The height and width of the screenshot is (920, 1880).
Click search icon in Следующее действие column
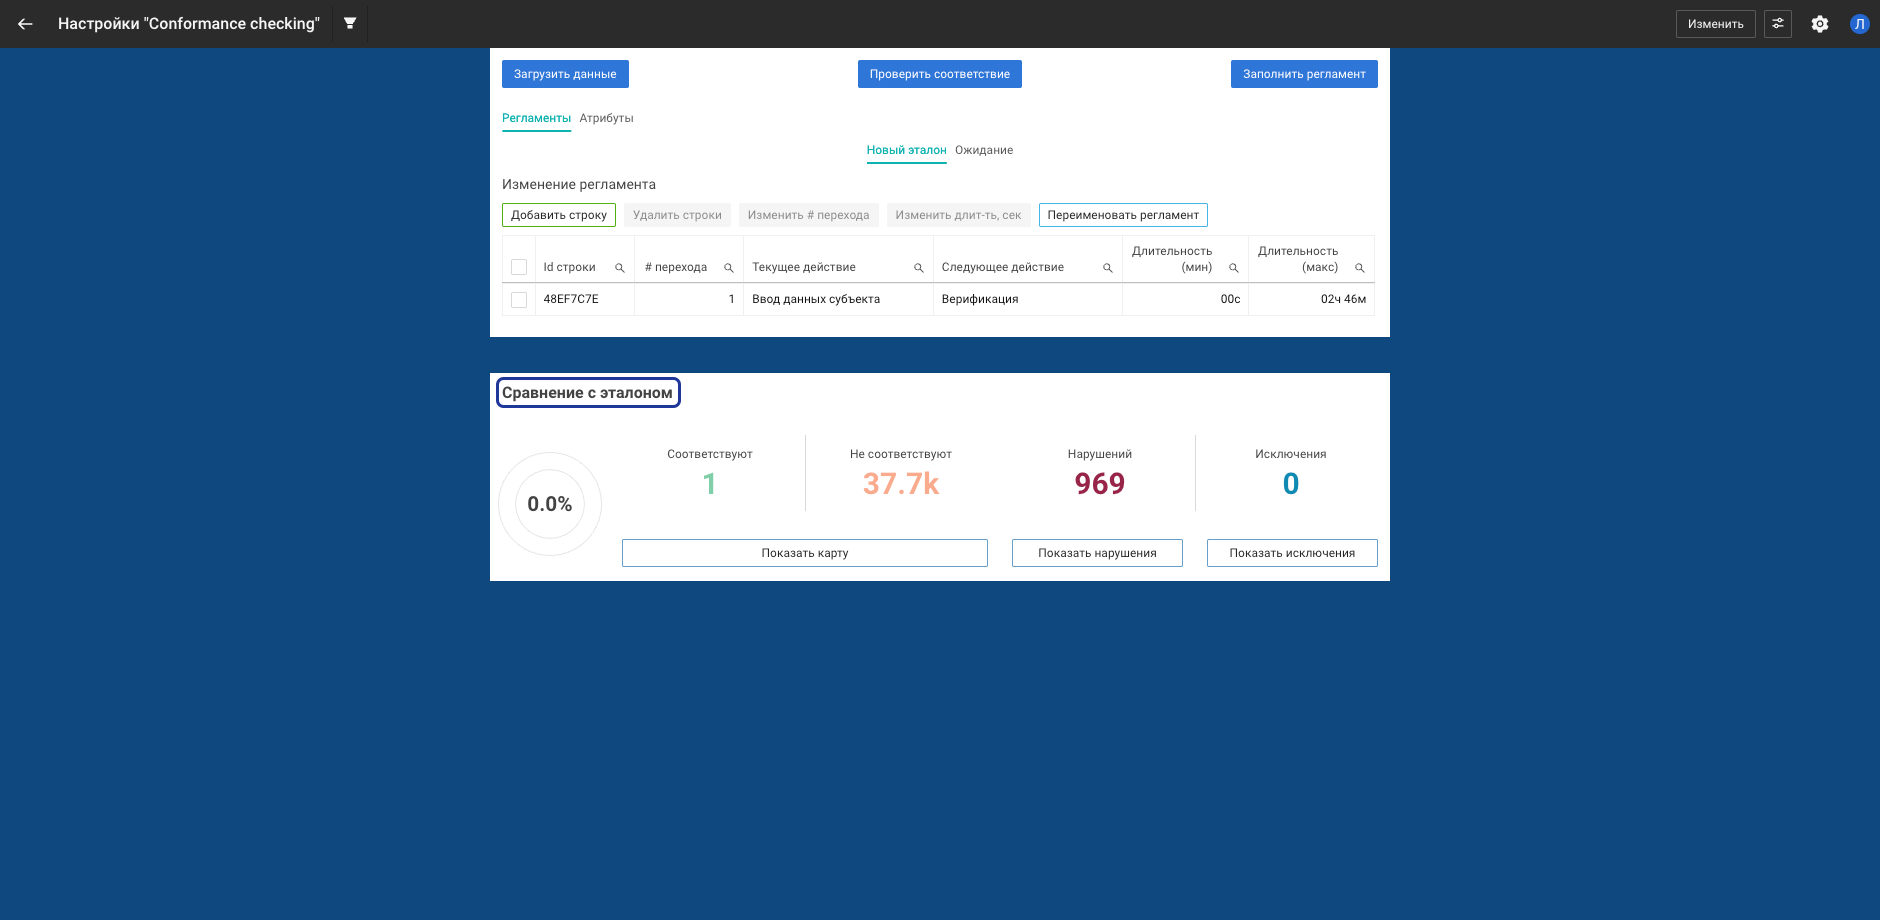pos(1108,268)
